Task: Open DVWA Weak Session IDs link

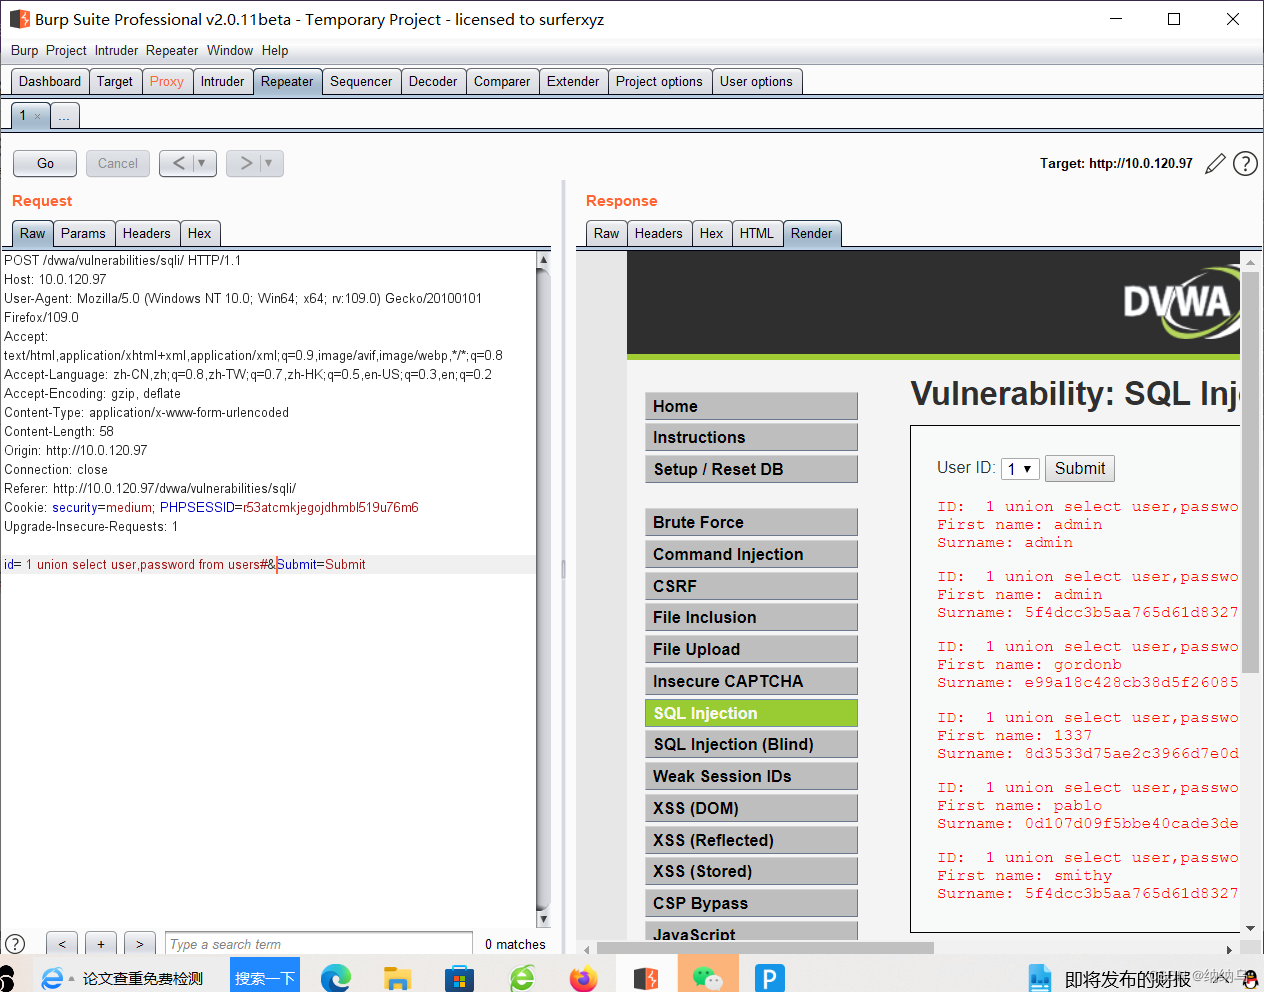Action: point(751,776)
